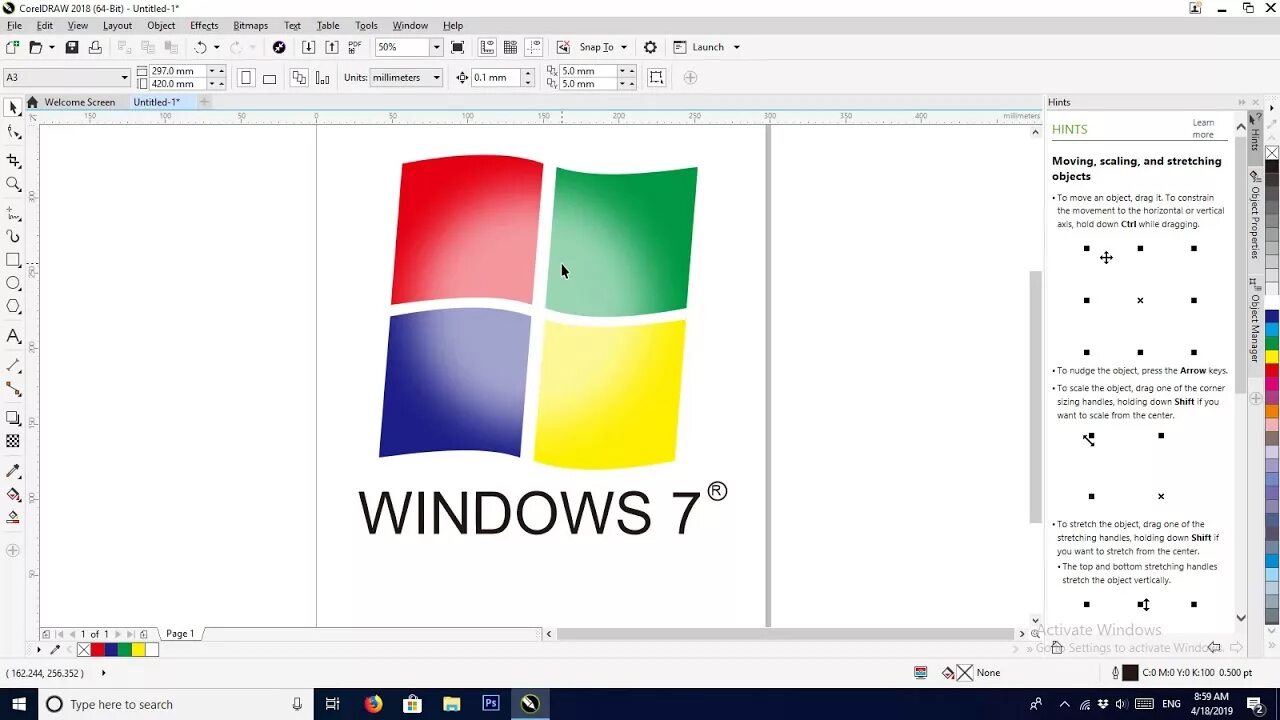Open the Bitmaps menu

[x=250, y=25]
